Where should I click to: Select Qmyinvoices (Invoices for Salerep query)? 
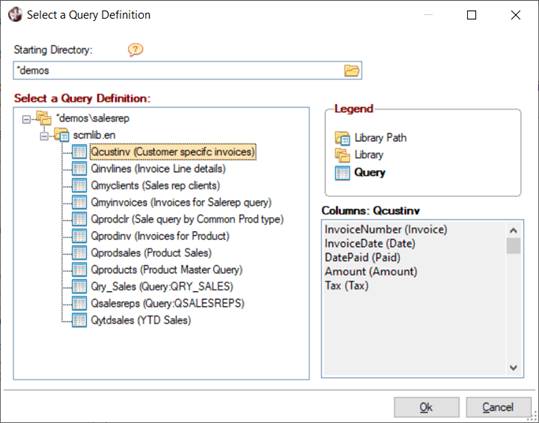coord(181,202)
